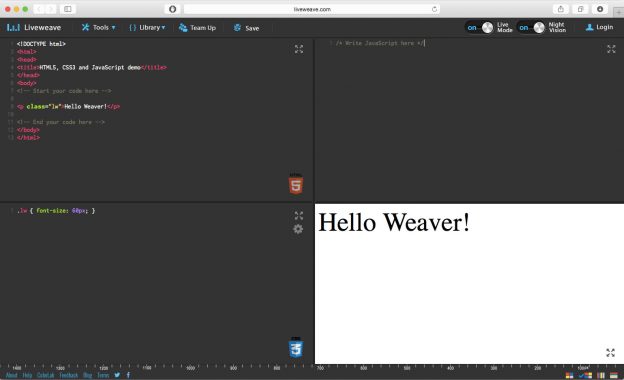Click the Liveweave logo
Image resolution: width=624 pixels, height=380 pixels.
pos(34,27)
